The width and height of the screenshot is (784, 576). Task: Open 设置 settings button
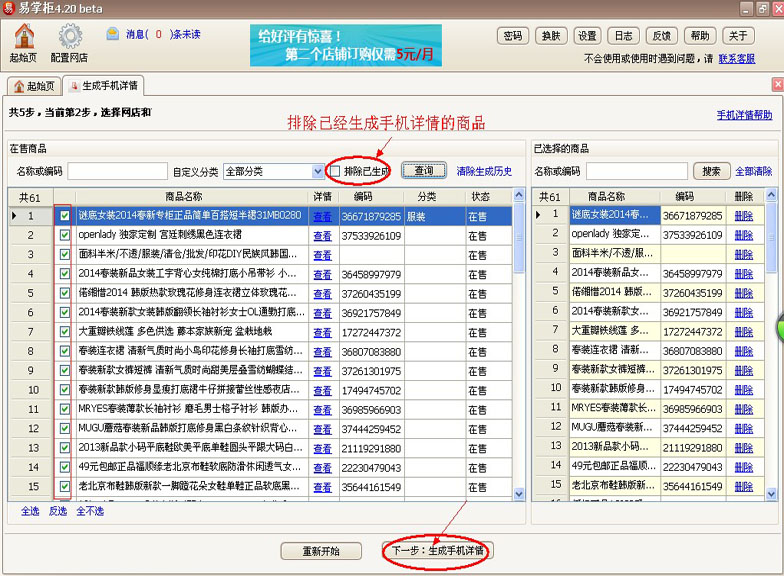(587, 36)
